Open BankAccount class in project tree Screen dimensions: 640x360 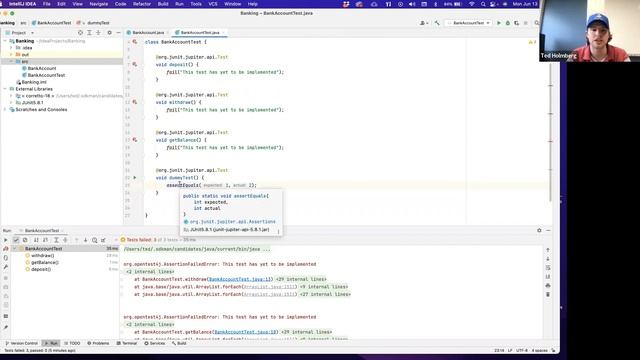[42, 69]
